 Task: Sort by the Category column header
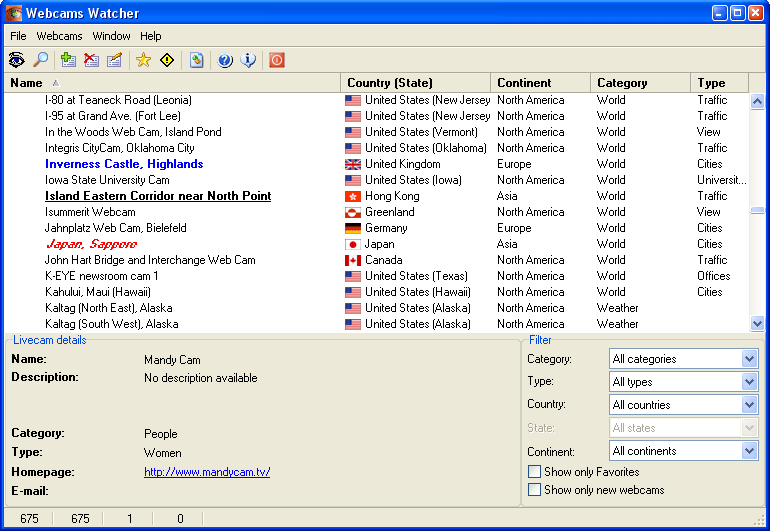640,83
